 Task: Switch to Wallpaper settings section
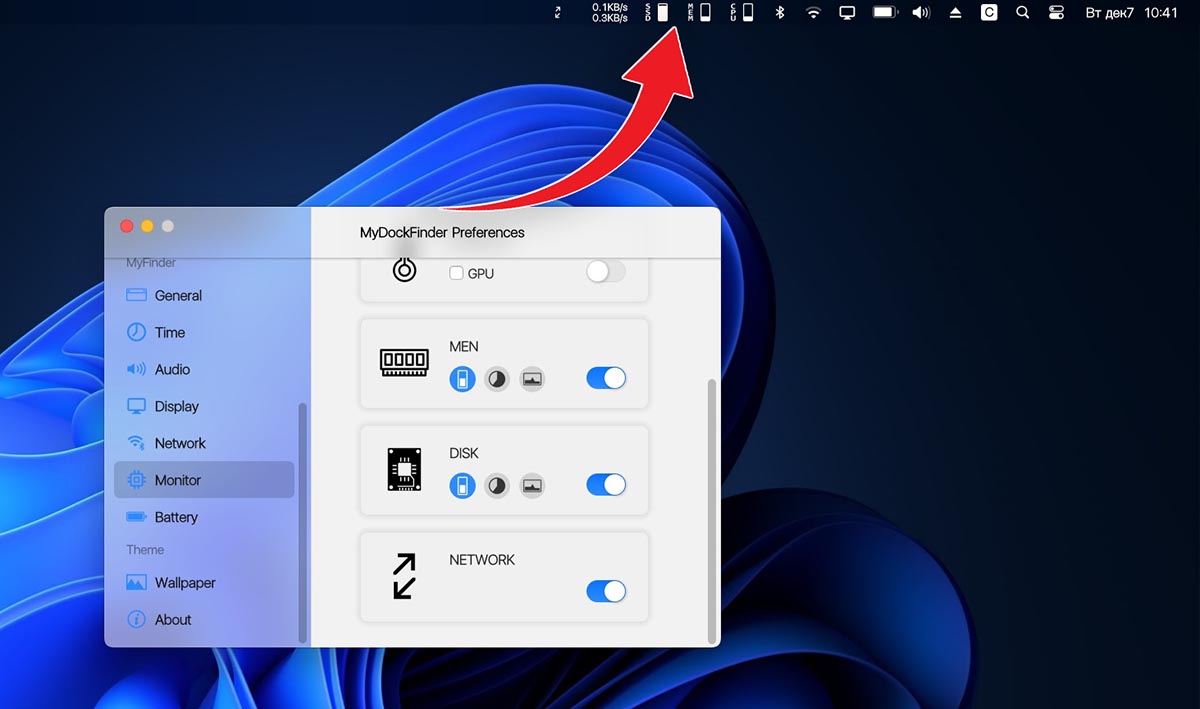coord(185,583)
